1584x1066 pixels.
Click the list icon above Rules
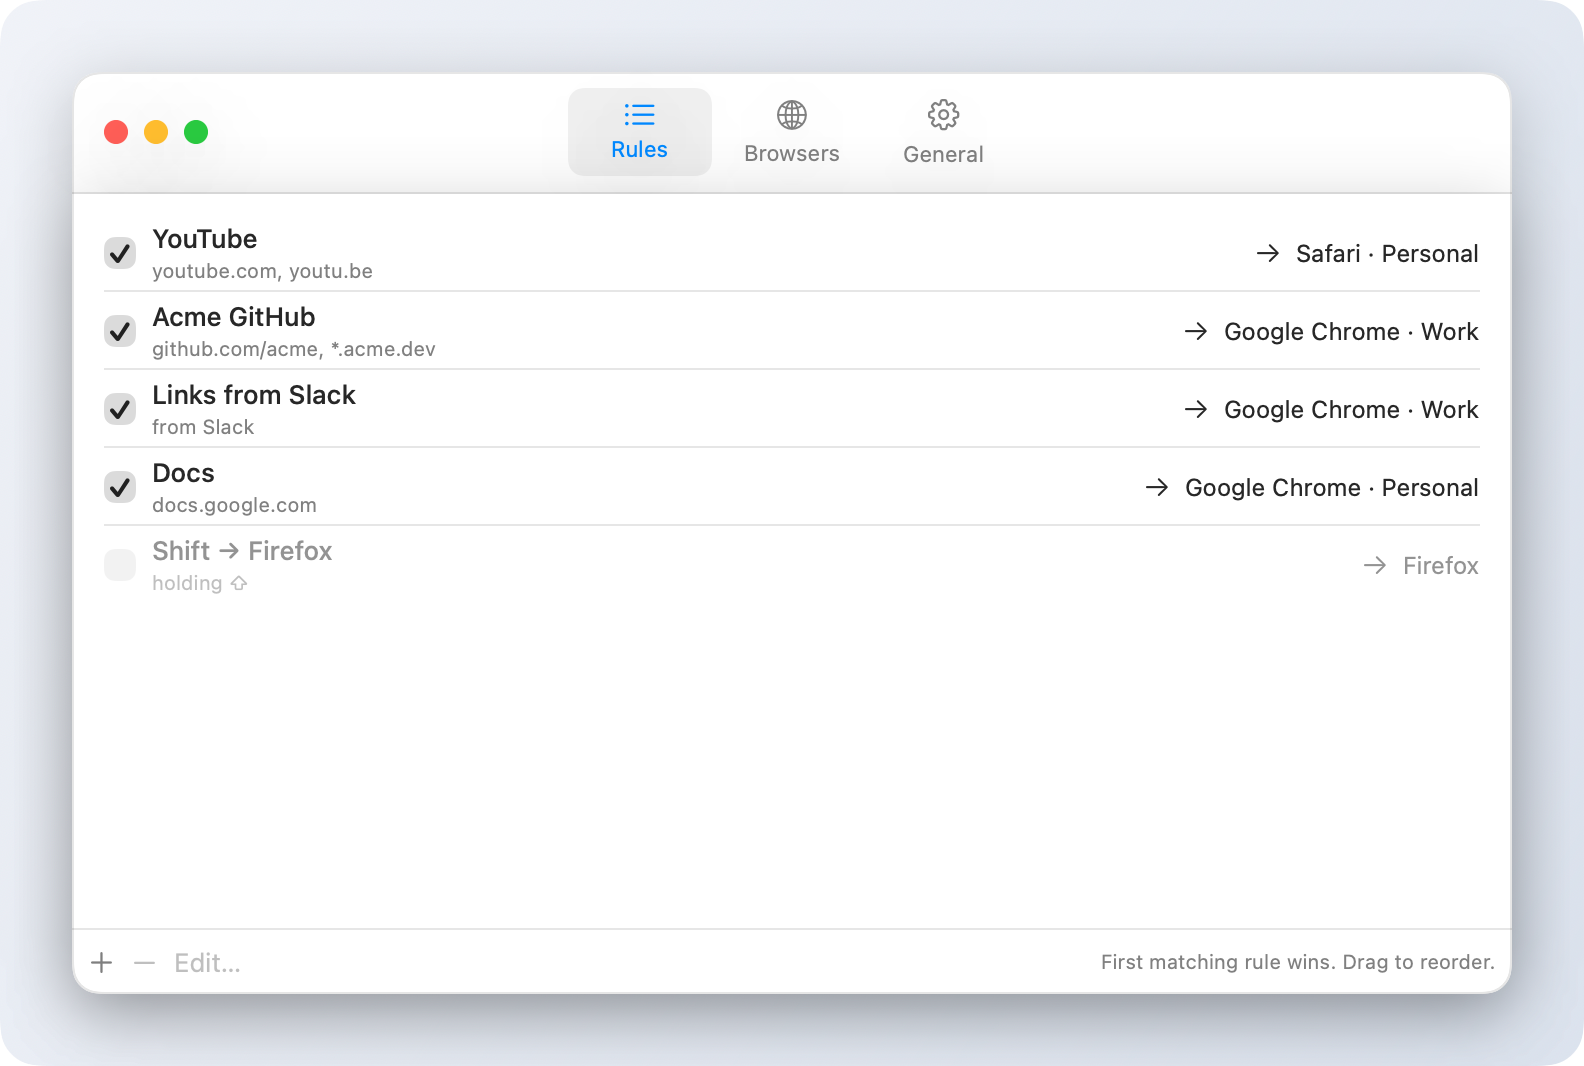(x=640, y=115)
